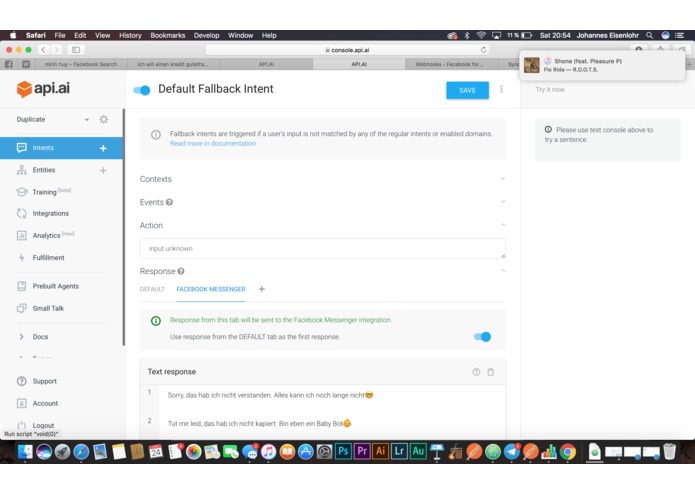
Task: Launch Lightroom from the dock
Action: tap(399, 451)
